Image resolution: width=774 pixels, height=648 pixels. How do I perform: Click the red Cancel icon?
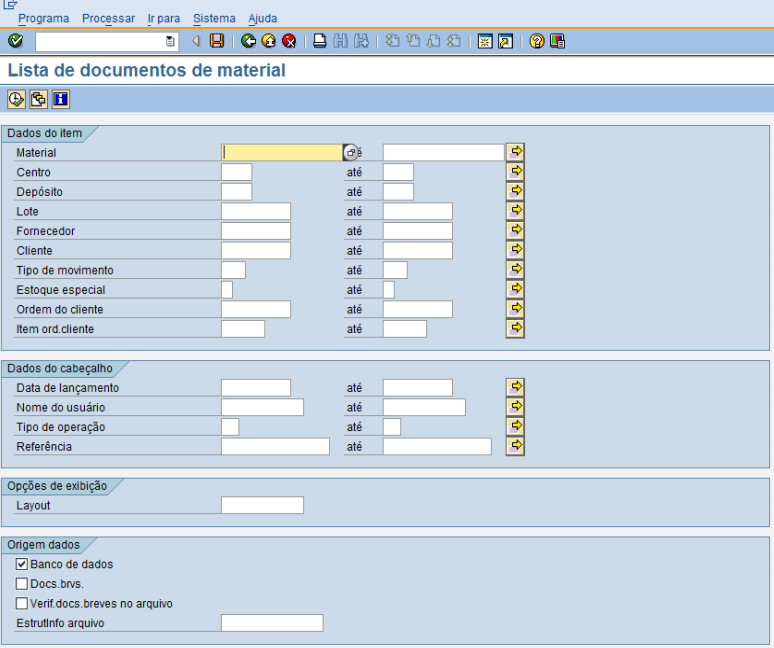click(289, 41)
